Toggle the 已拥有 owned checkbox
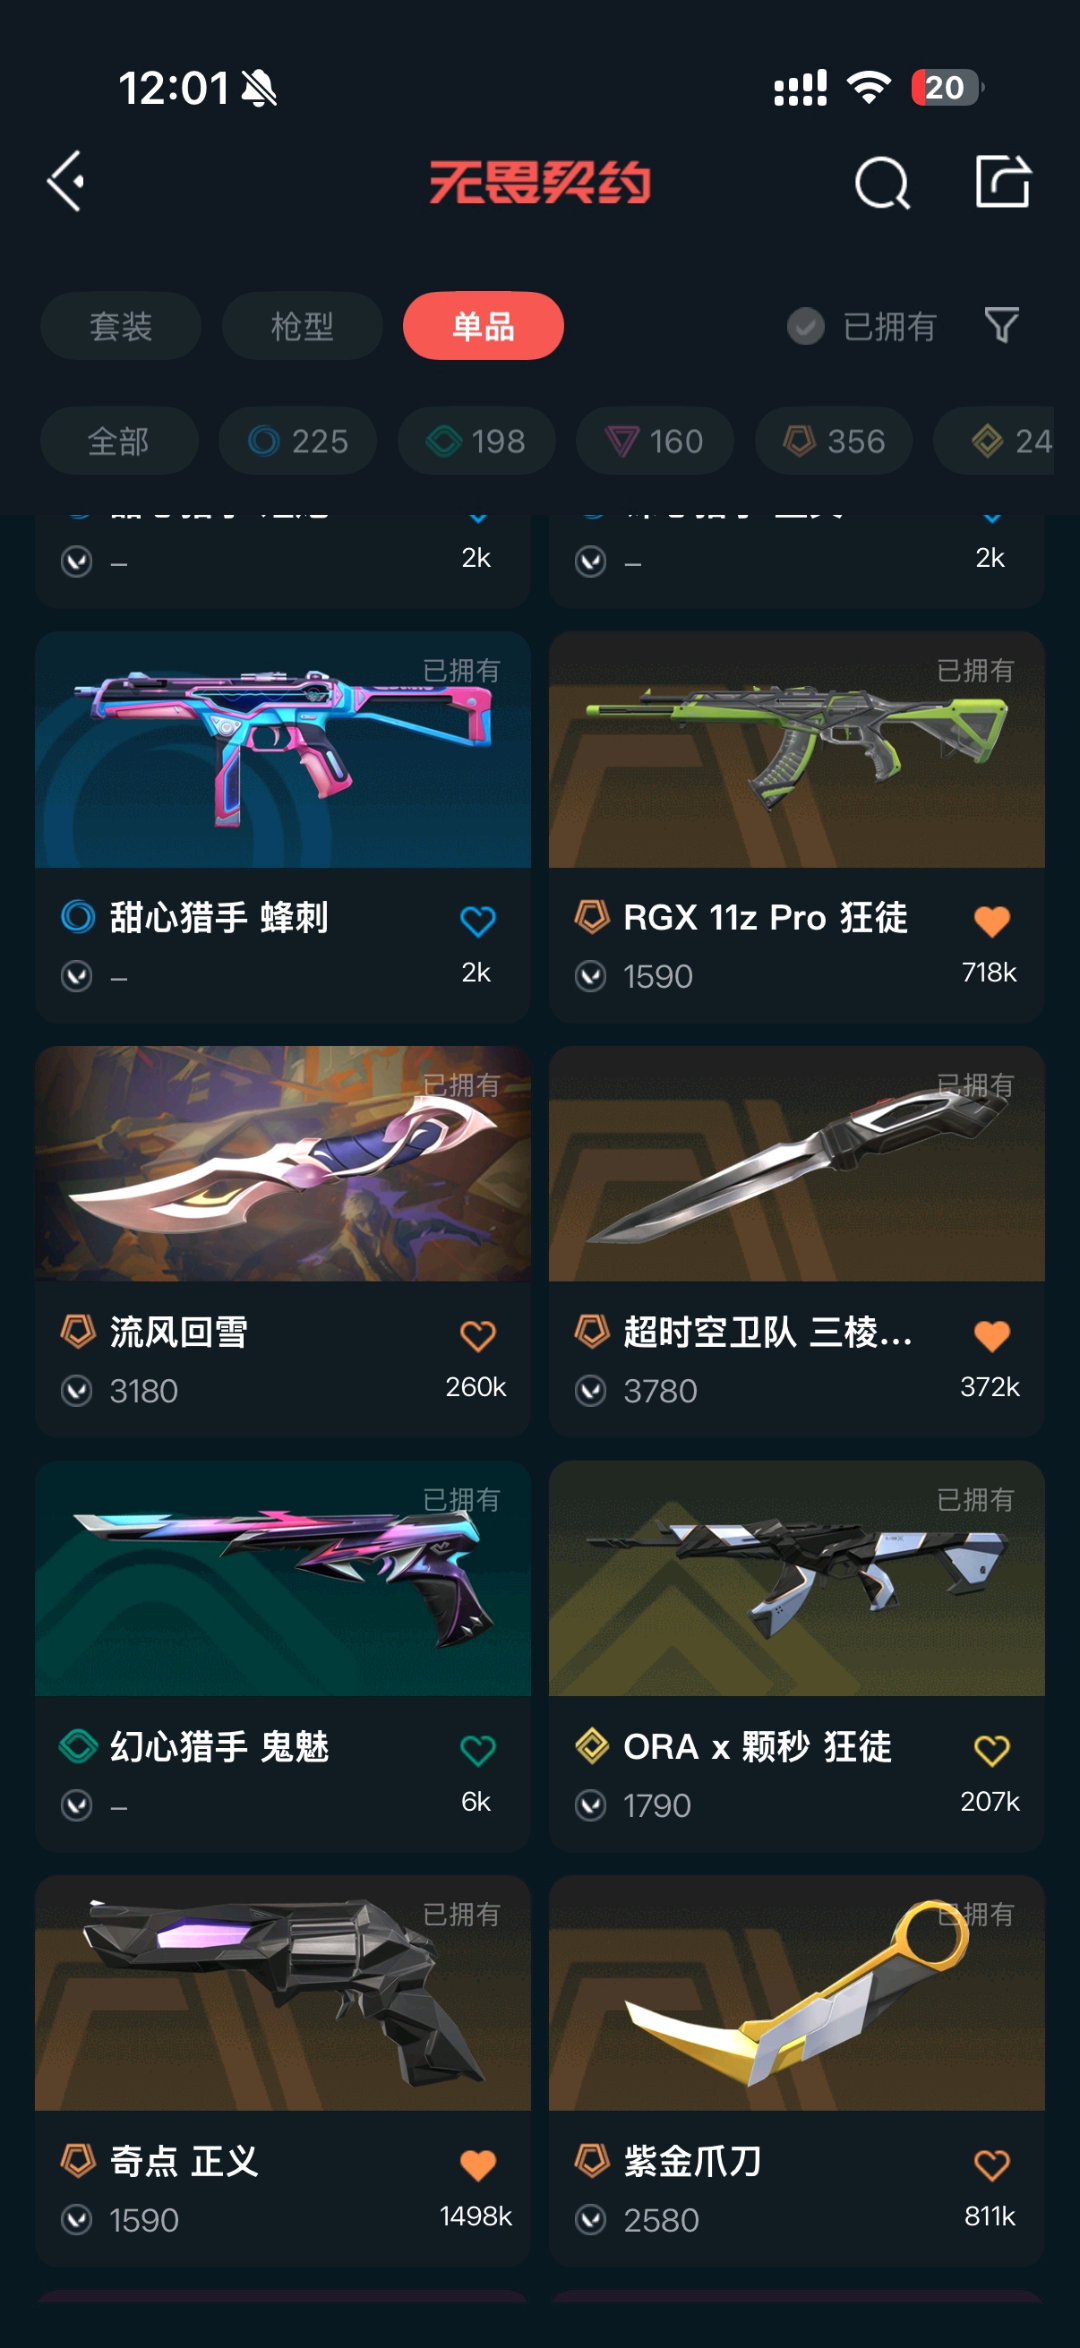 point(805,326)
